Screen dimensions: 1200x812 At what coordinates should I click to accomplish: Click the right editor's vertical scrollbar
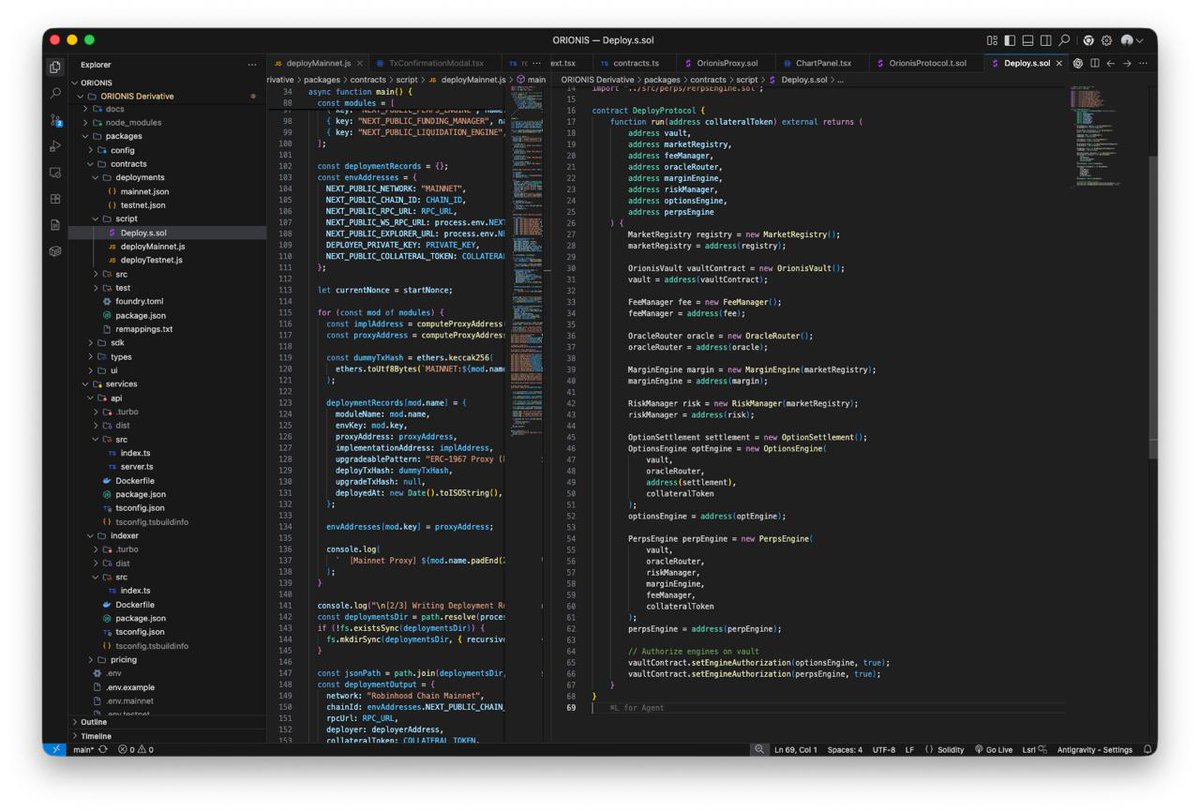tap(1152, 300)
